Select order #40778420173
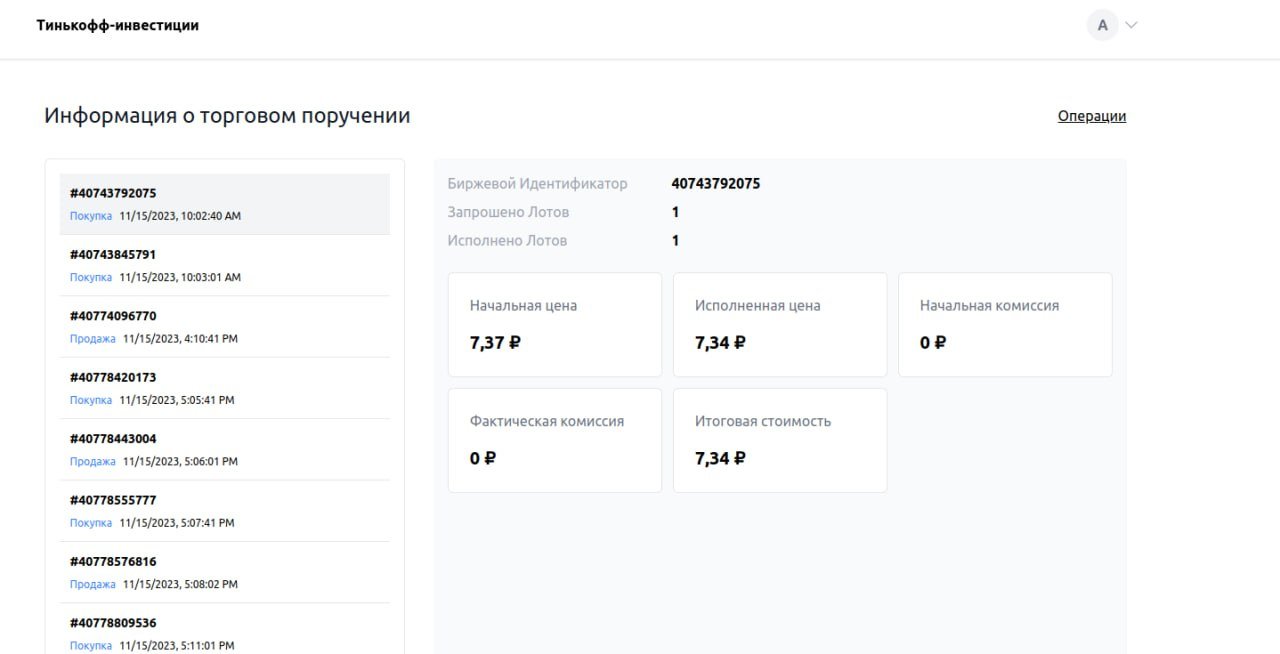1280x654 pixels. click(x=224, y=388)
